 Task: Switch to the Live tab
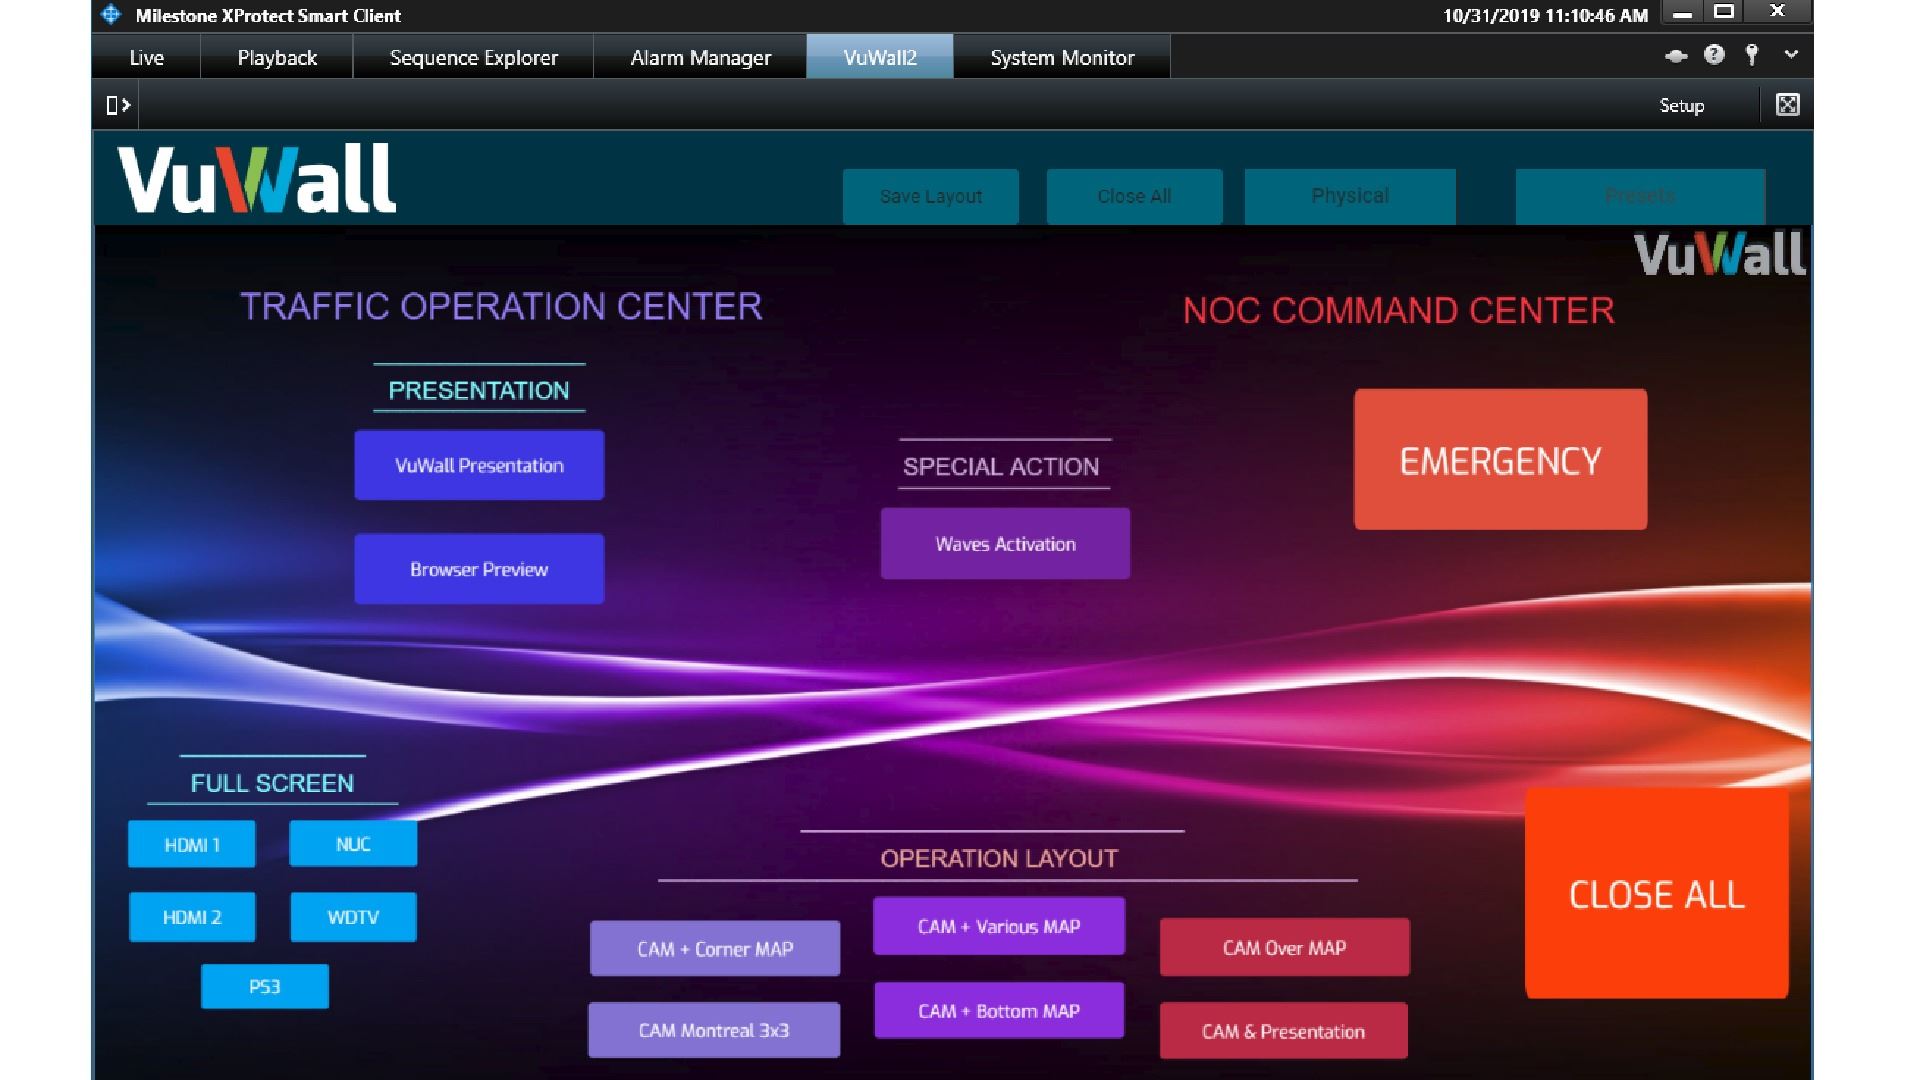click(x=147, y=58)
